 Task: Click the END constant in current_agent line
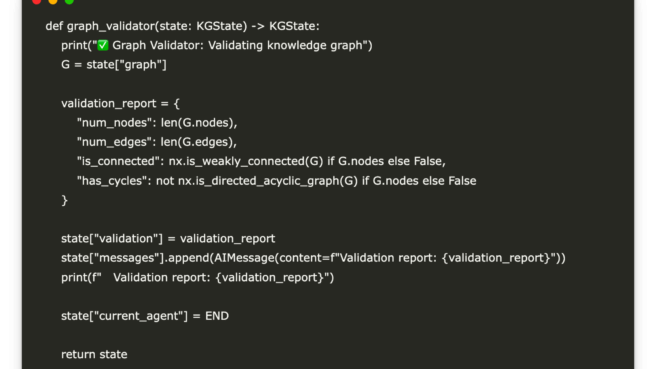[x=217, y=316]
